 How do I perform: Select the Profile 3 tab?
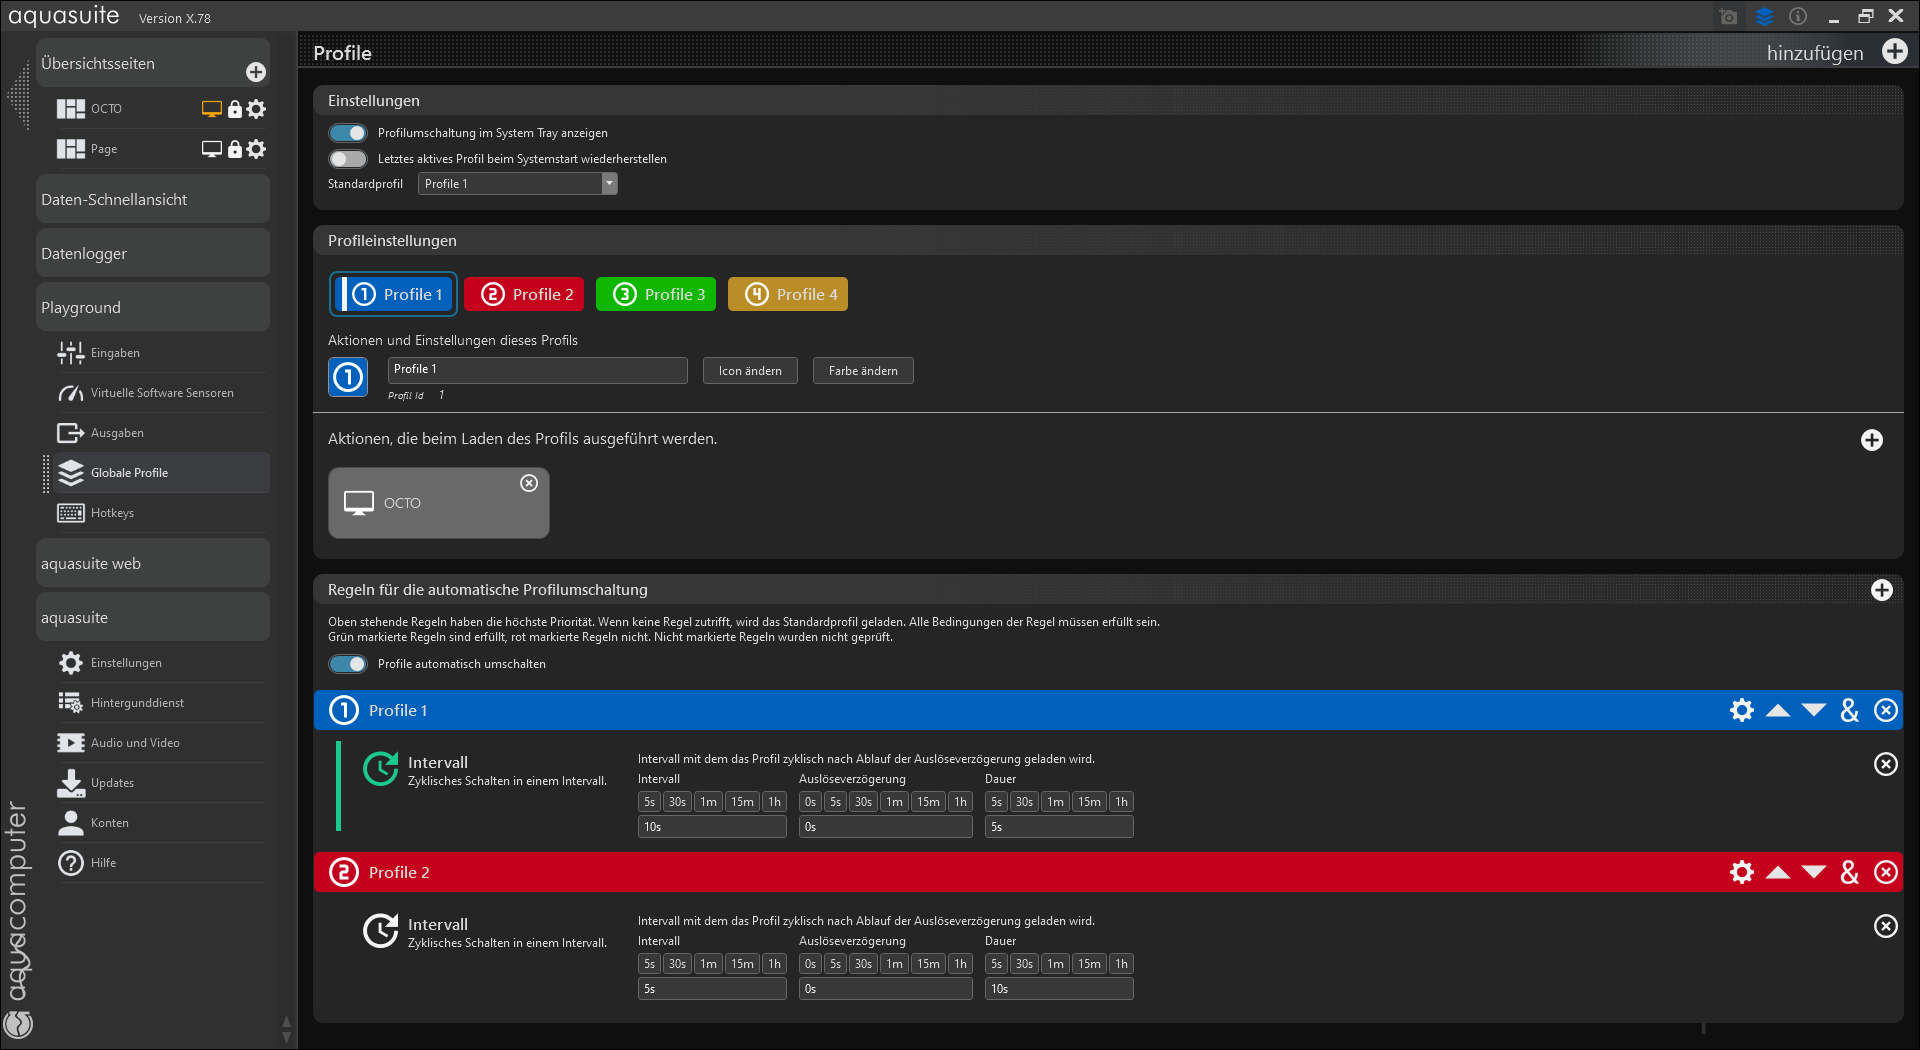pos(656,294)
